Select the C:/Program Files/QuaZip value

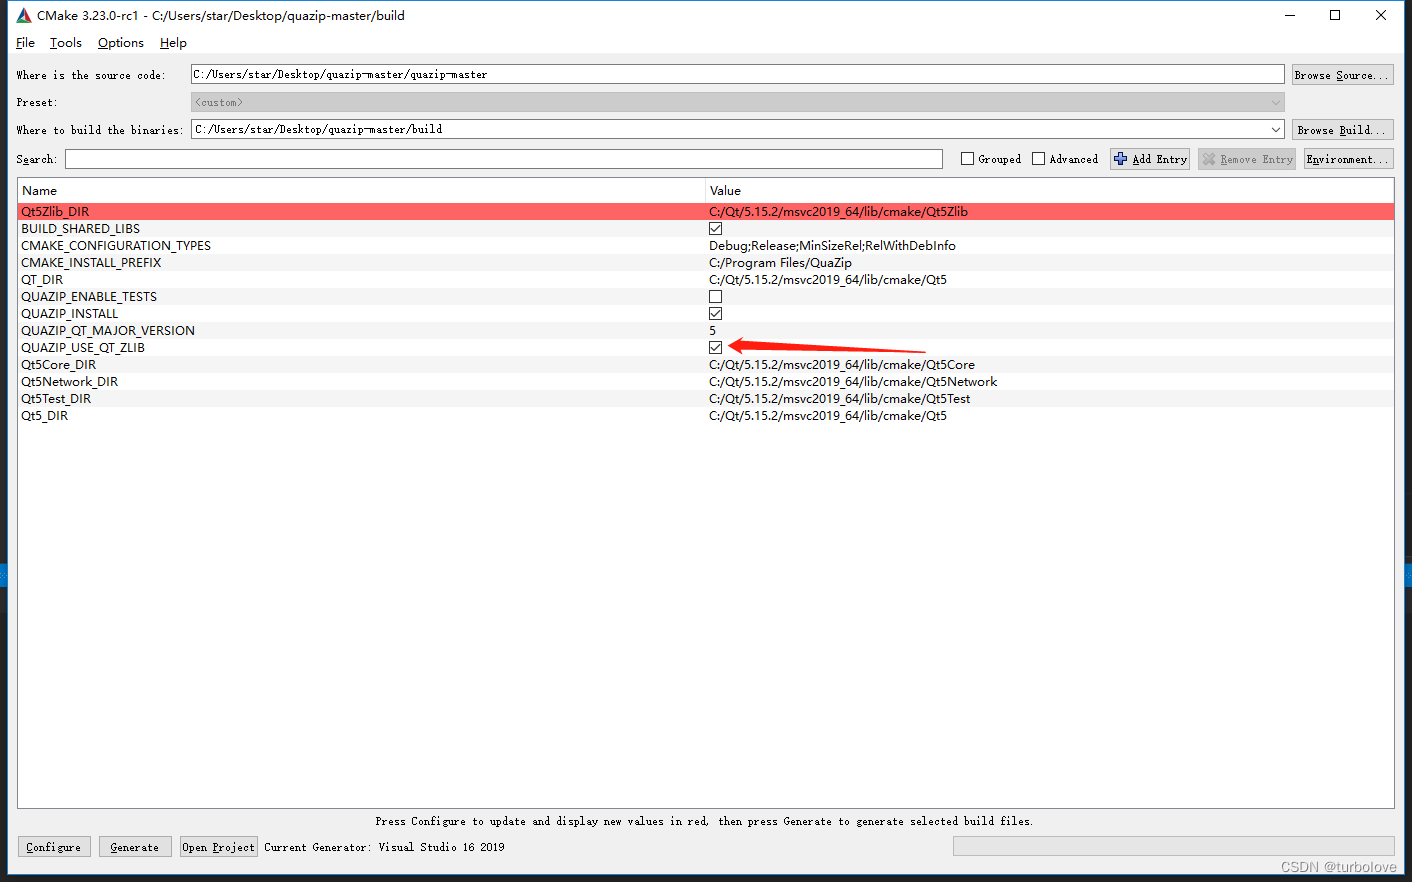point(780,263)
